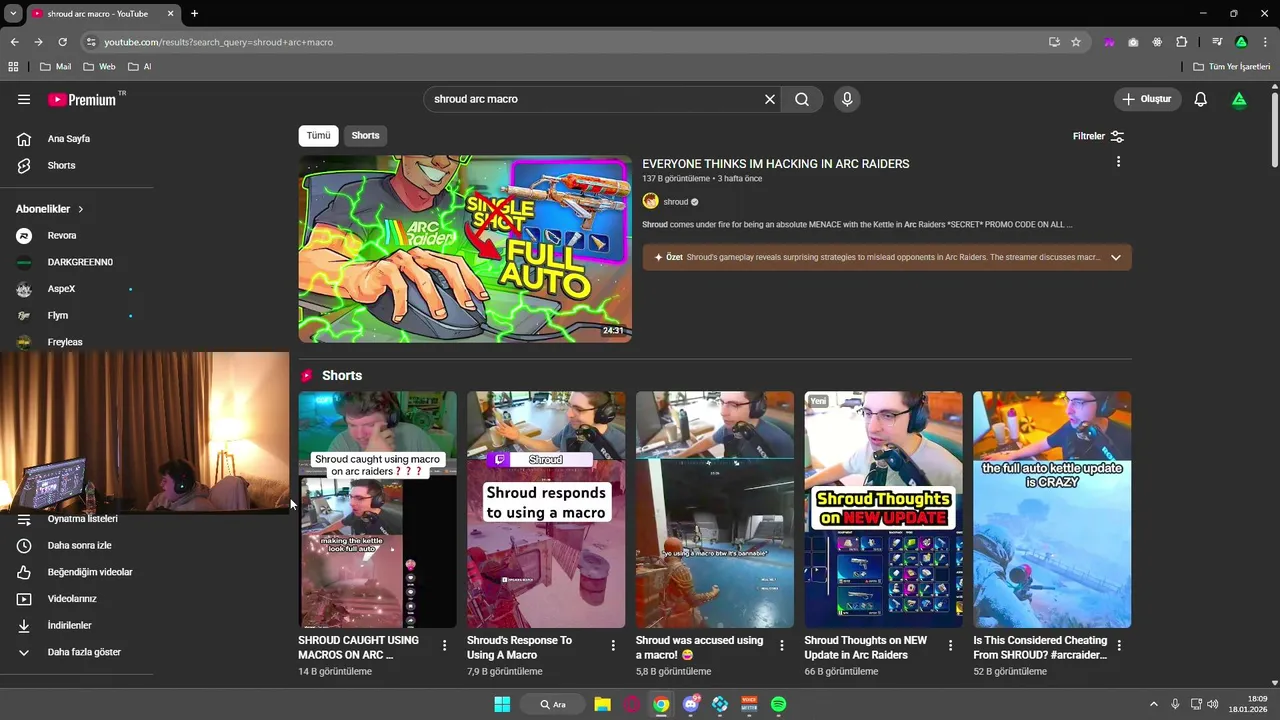Show hidden tray icons chevron
1280x720 pixels.
click(1153, 704)
